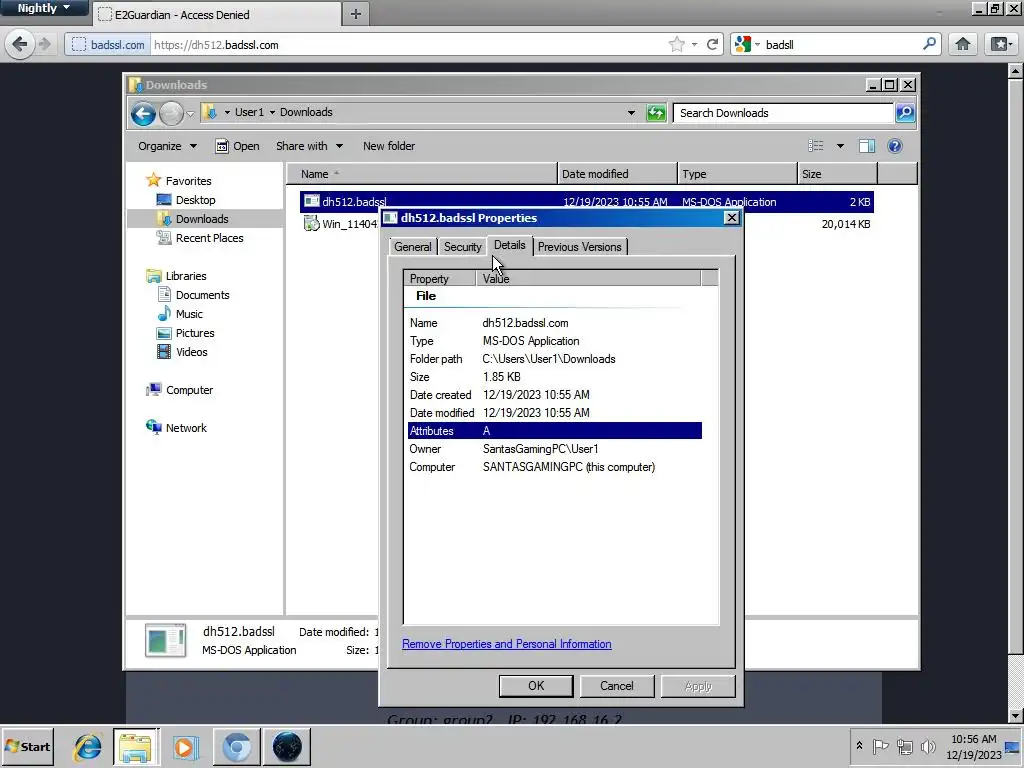Image resolution: width=1024 pixels, height=768 pixels.
Task: Go back in the Downloads explorer window
Action: pyautogui.click(x=143, y=114)
